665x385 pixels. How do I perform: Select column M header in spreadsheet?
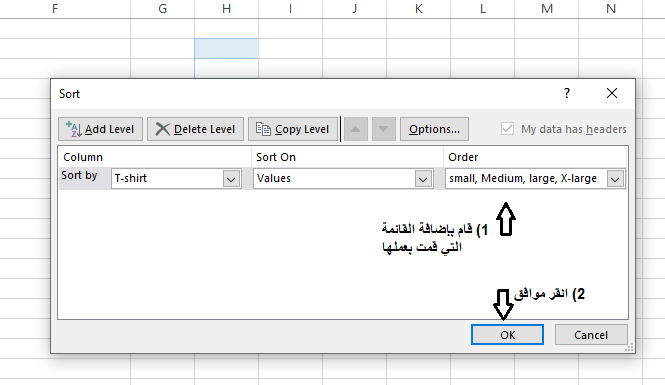click(x=547, y=9)
